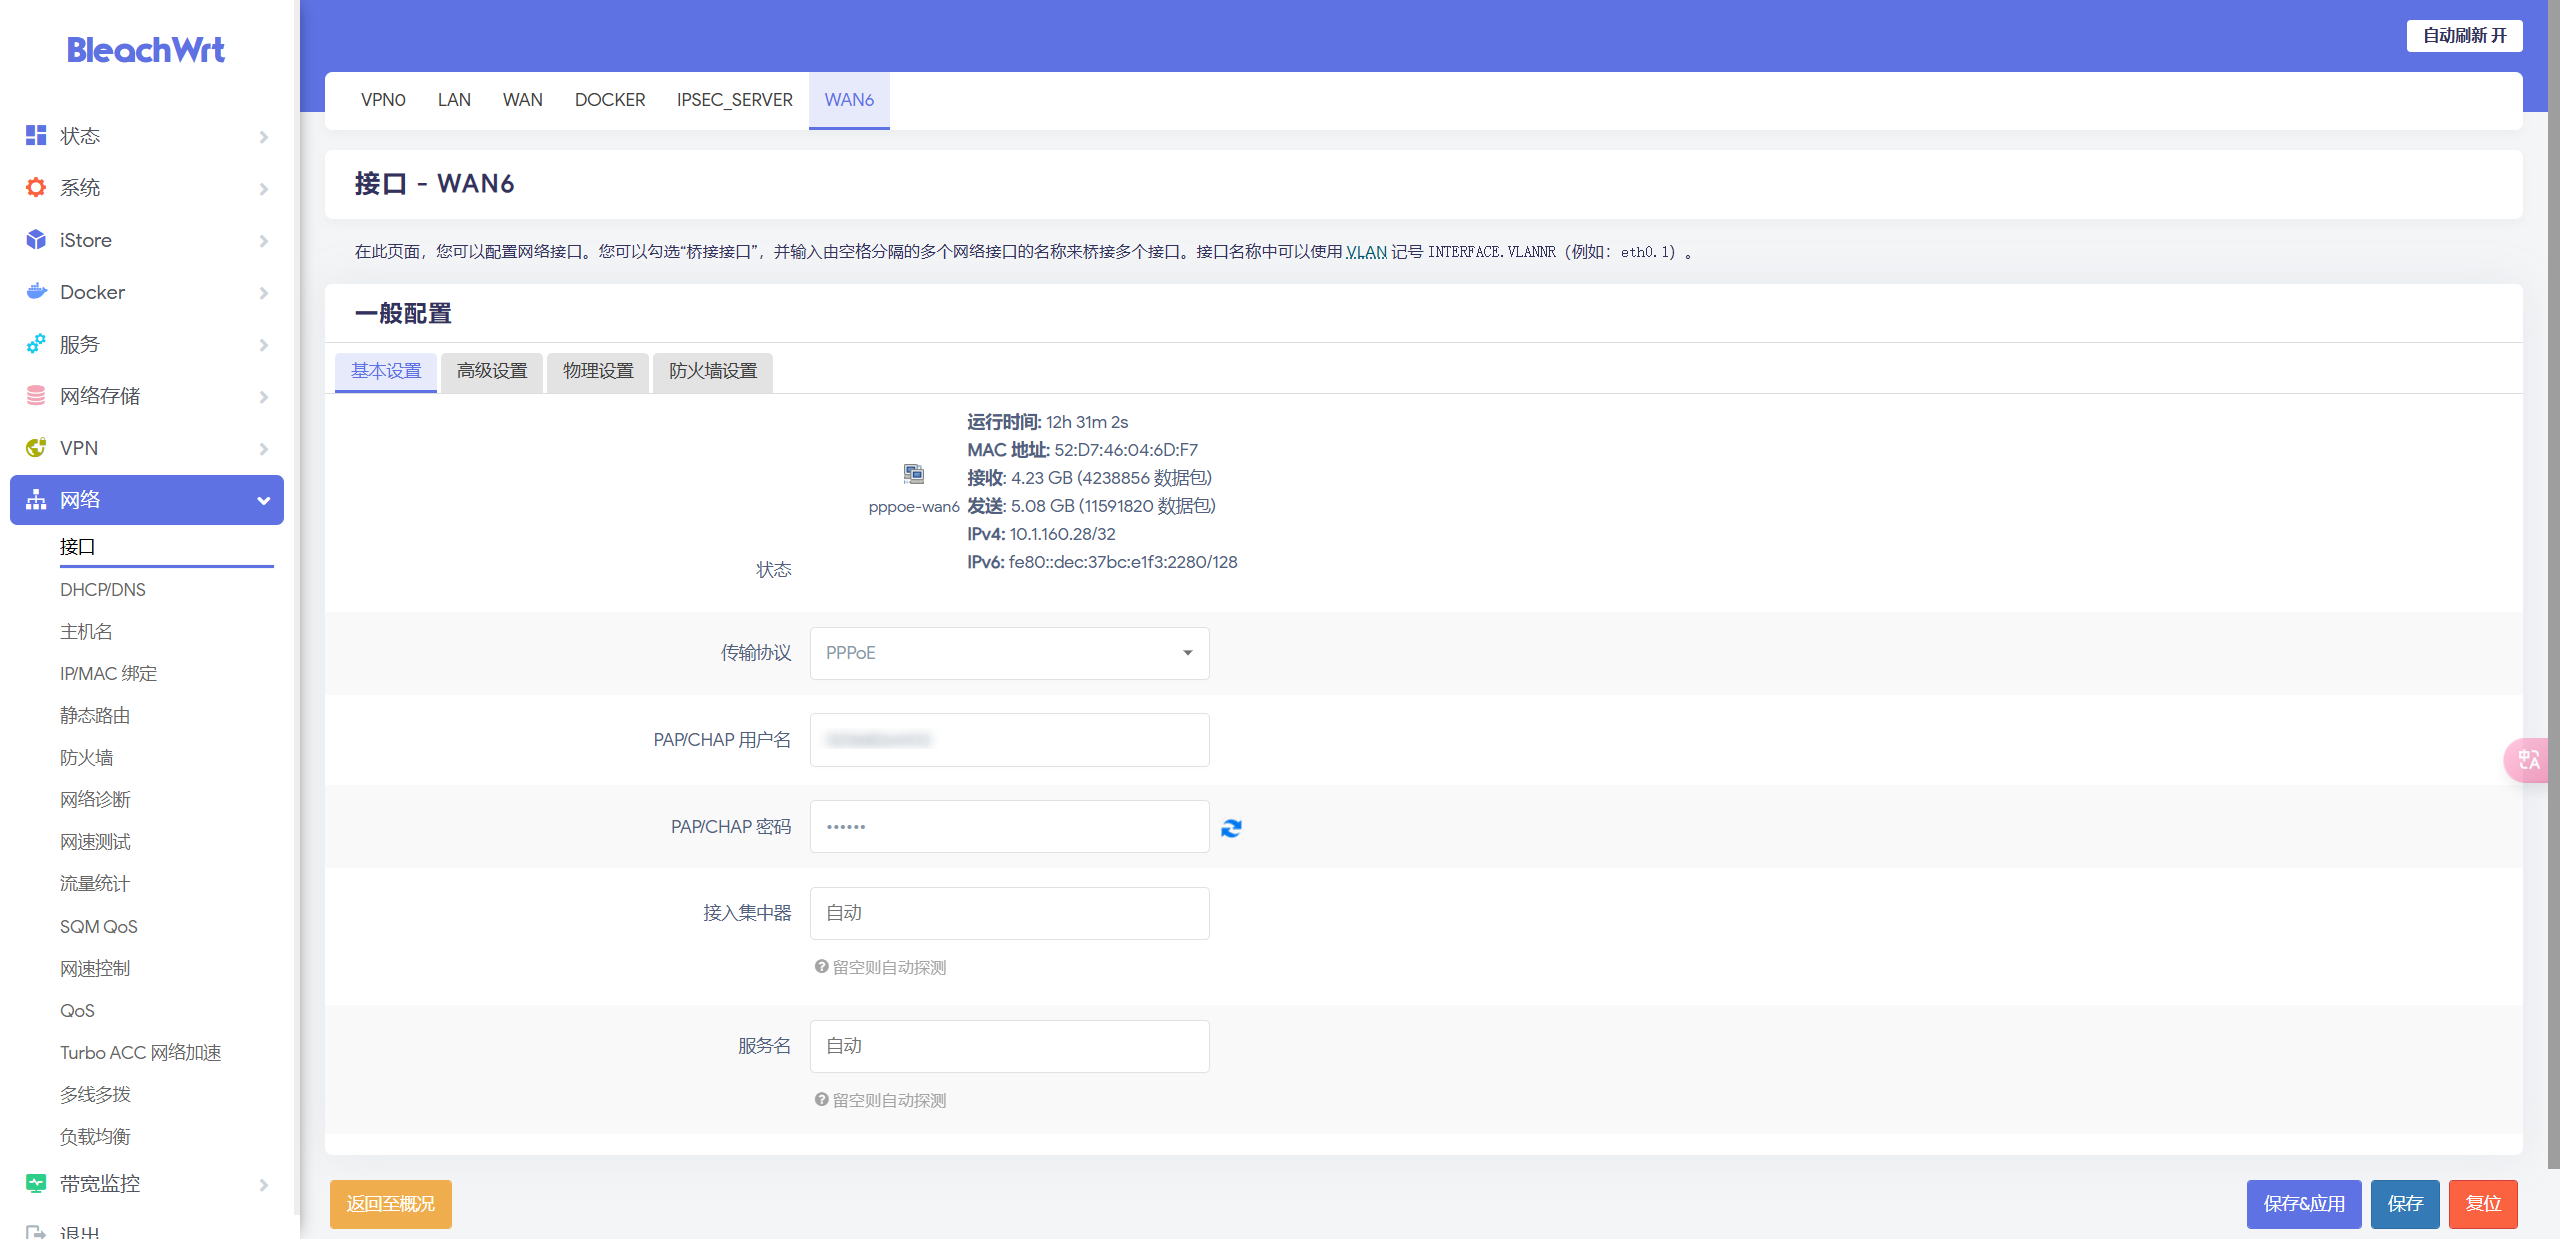Viewport: 2560px width, 1239px height.
Task: Click the reveal password icon beside PAP/CHAP 密码
Action: 1231,828
